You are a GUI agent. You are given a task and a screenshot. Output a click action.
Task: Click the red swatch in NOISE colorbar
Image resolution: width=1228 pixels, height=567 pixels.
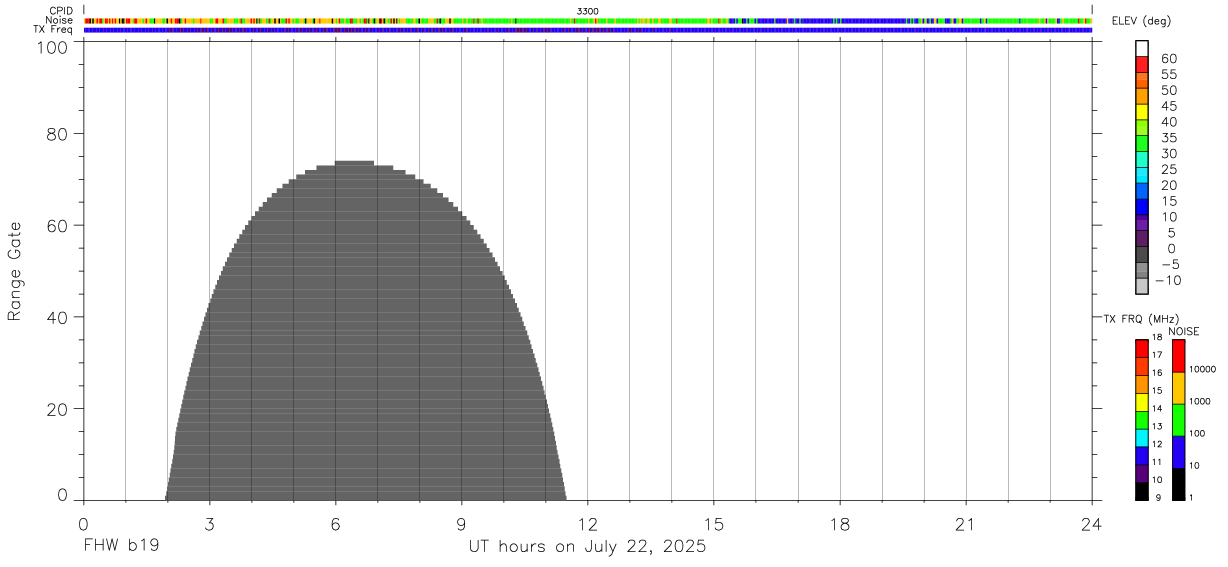(x=1179, y=356)
